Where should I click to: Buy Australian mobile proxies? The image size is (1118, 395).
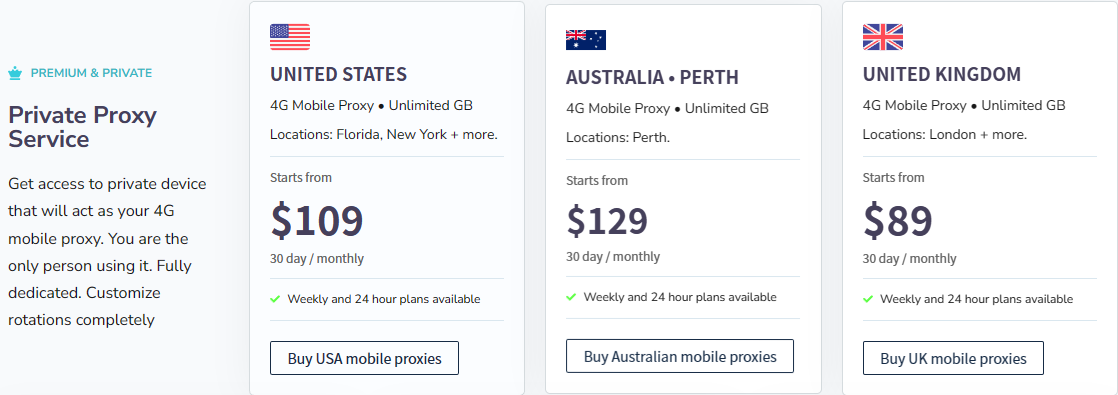679,356
